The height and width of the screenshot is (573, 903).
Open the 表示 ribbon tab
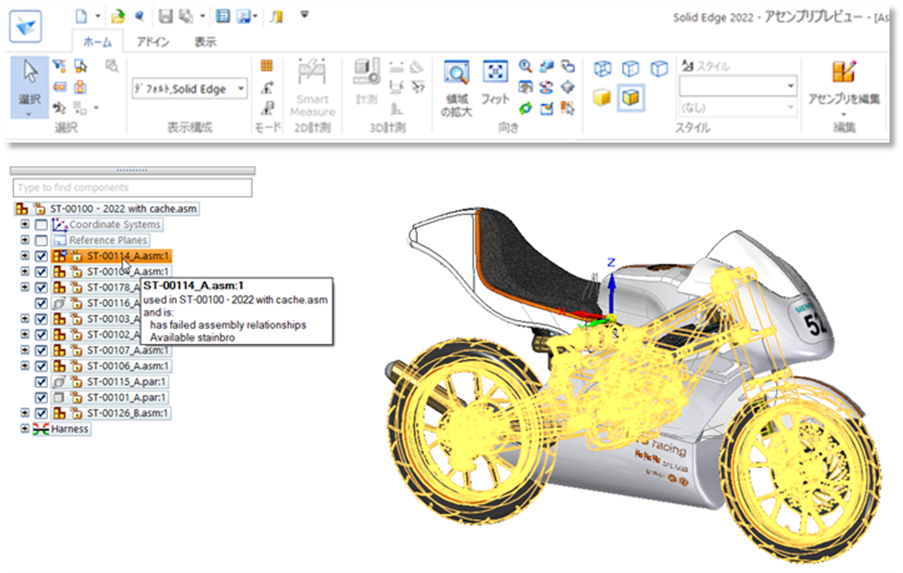[x=204, y=42]
